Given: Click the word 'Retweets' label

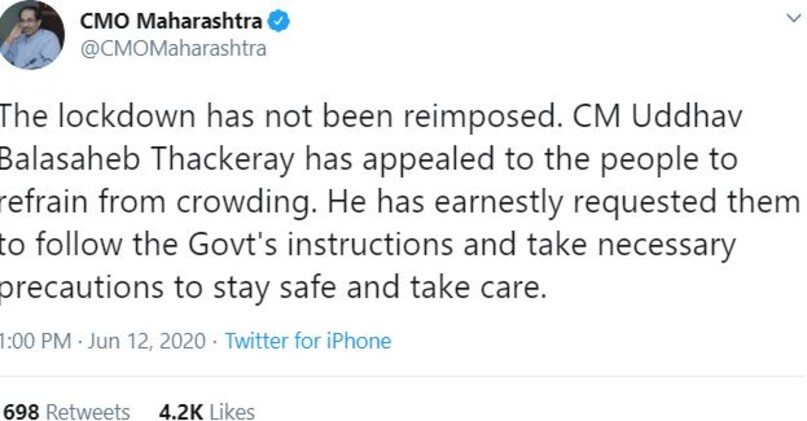Looking at the screenshot, I should click(x=88, y=412).
